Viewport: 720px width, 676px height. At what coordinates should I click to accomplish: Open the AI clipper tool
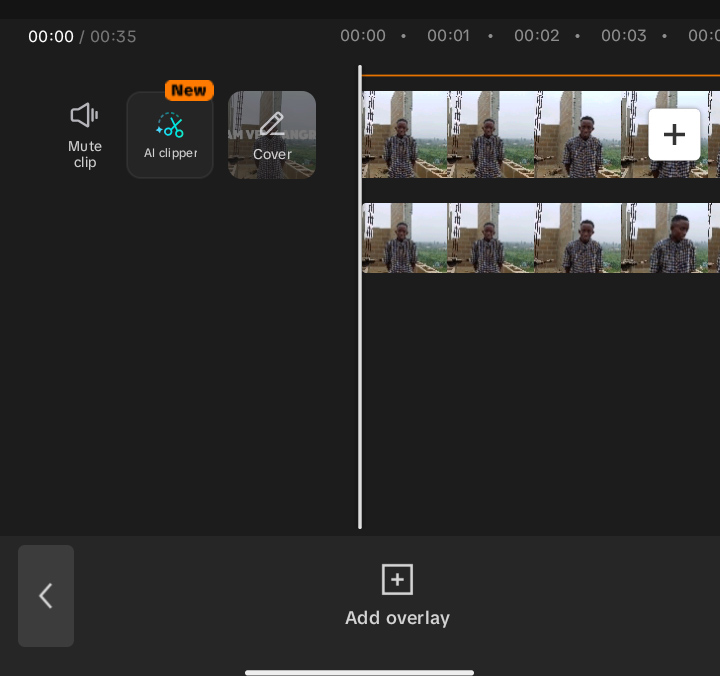[x=170, y=135]
